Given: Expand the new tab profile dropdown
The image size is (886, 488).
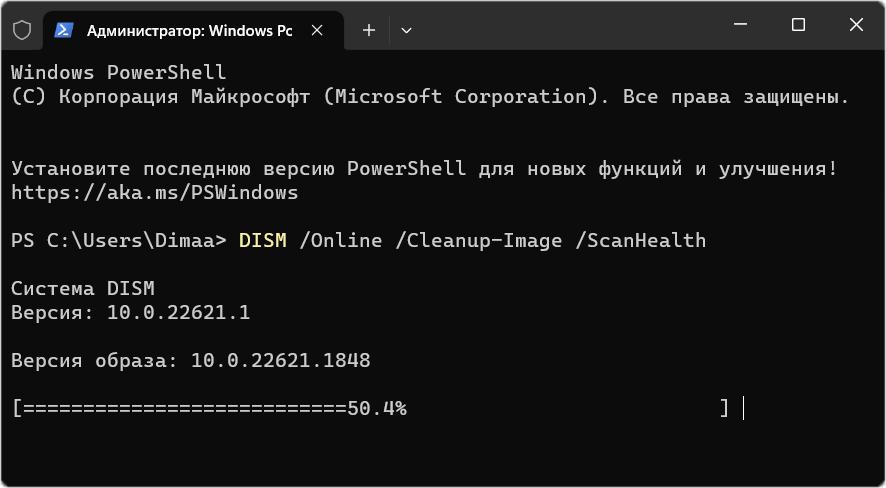Looking at the screenshot, I should point(406,30).
